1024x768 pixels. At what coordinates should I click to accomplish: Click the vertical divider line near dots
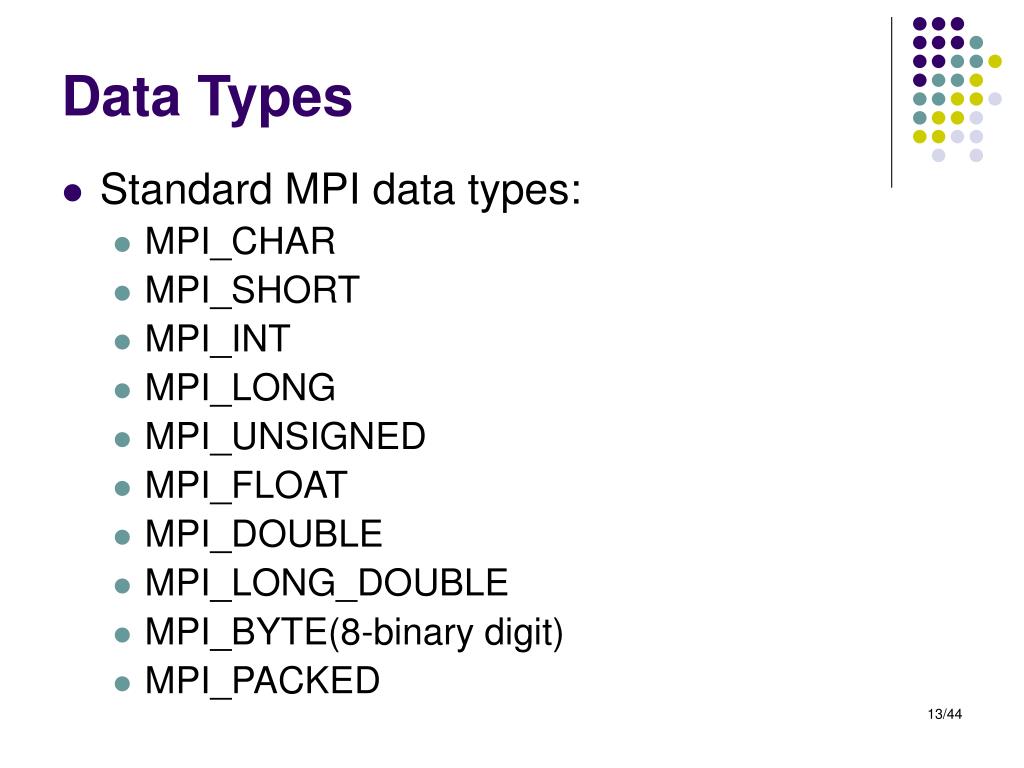click(x=891, y=103)
